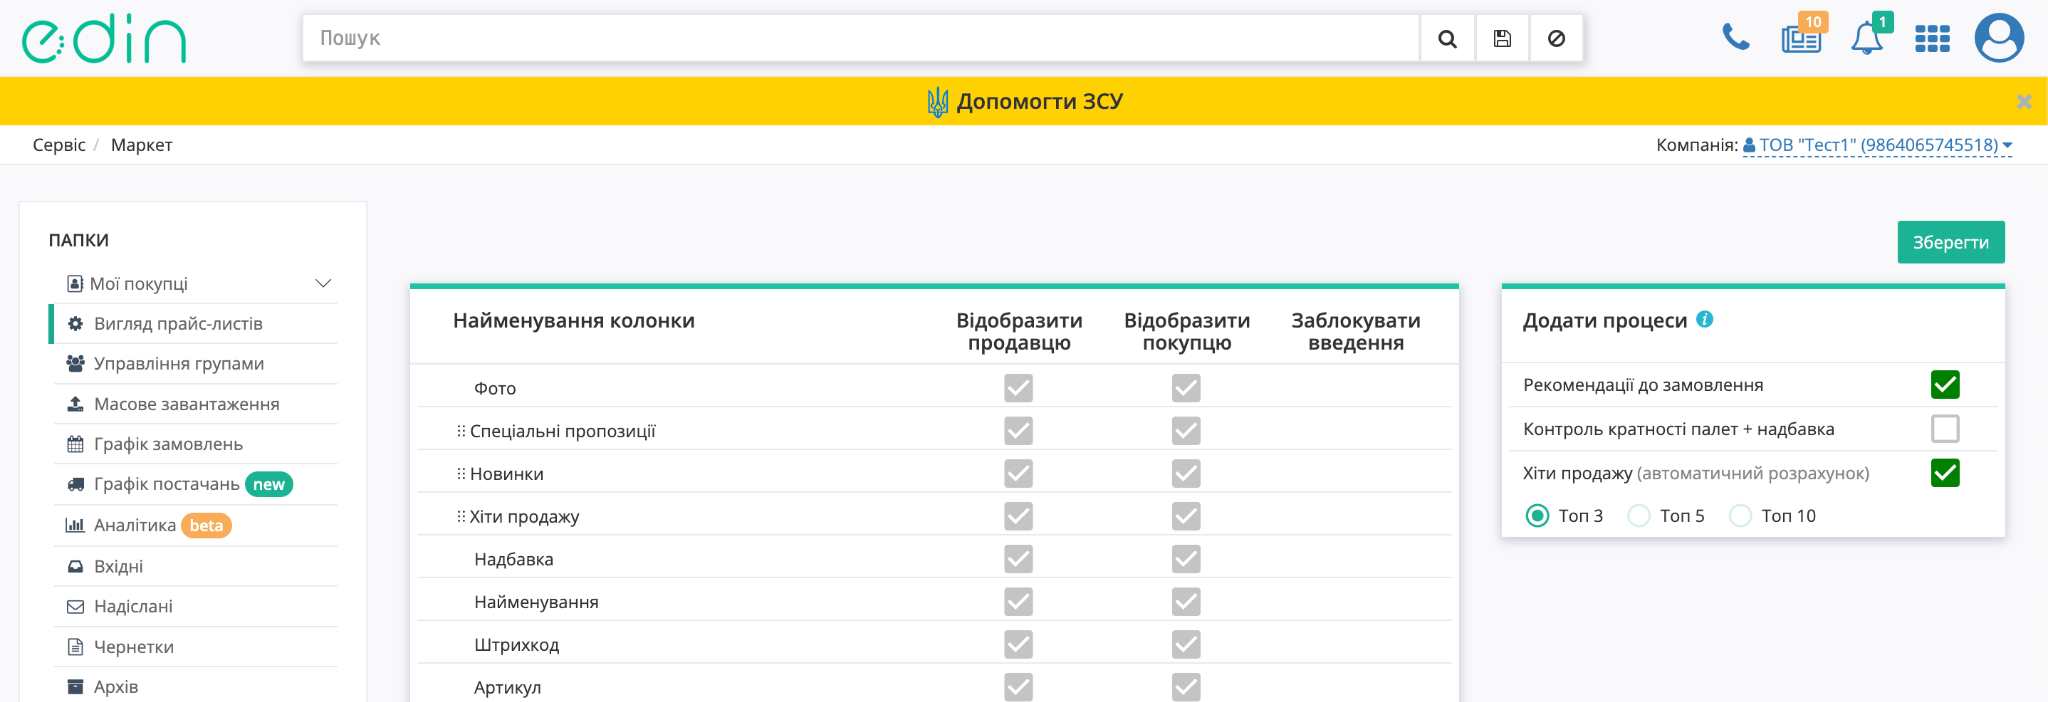2048x702 pixels.
Task: Toggle Надбавка buyer display checkbox
Action: coord(1186,559)
